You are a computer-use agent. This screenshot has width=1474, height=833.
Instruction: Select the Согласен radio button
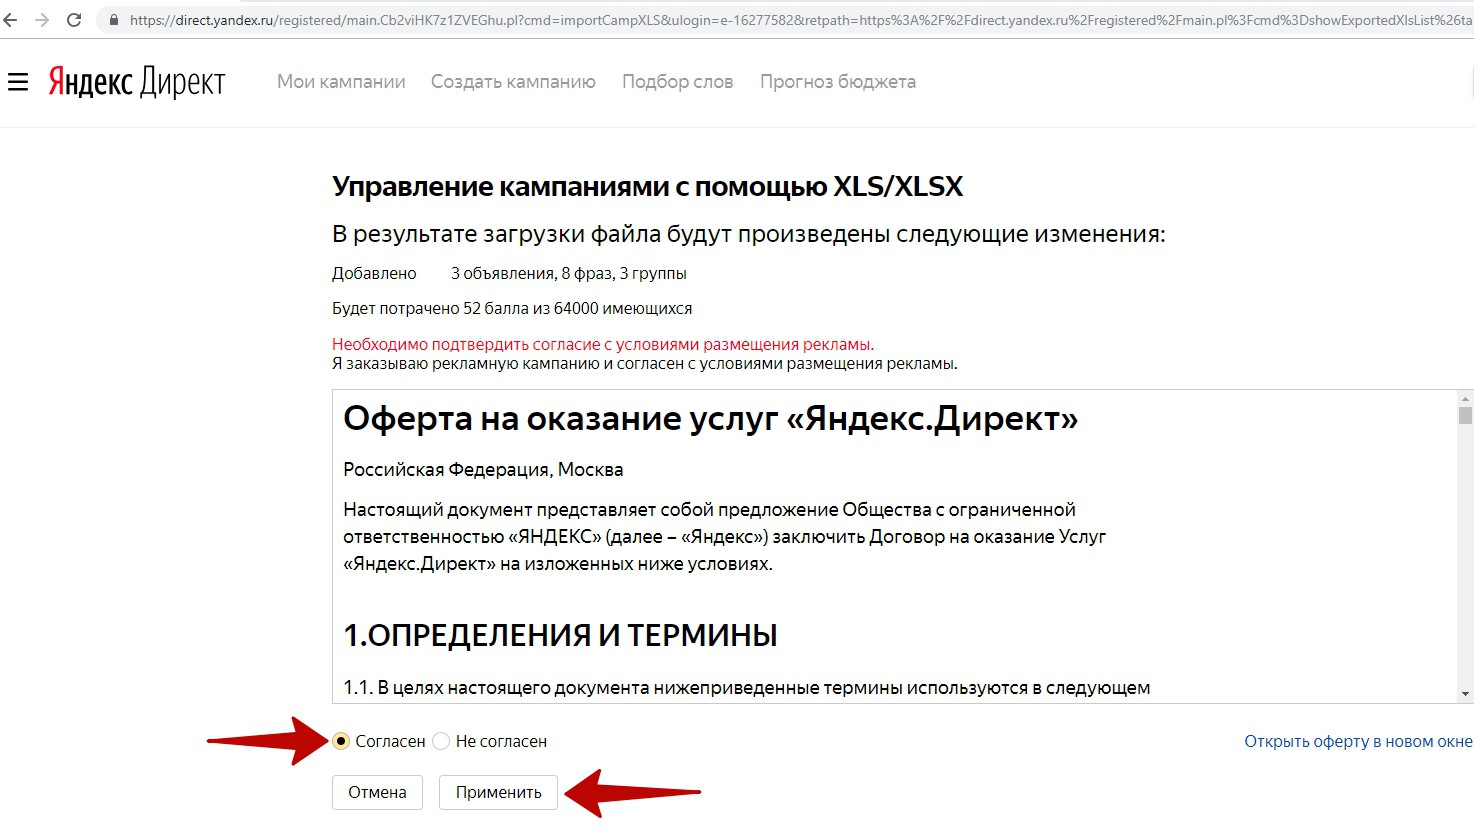[341, 741]
